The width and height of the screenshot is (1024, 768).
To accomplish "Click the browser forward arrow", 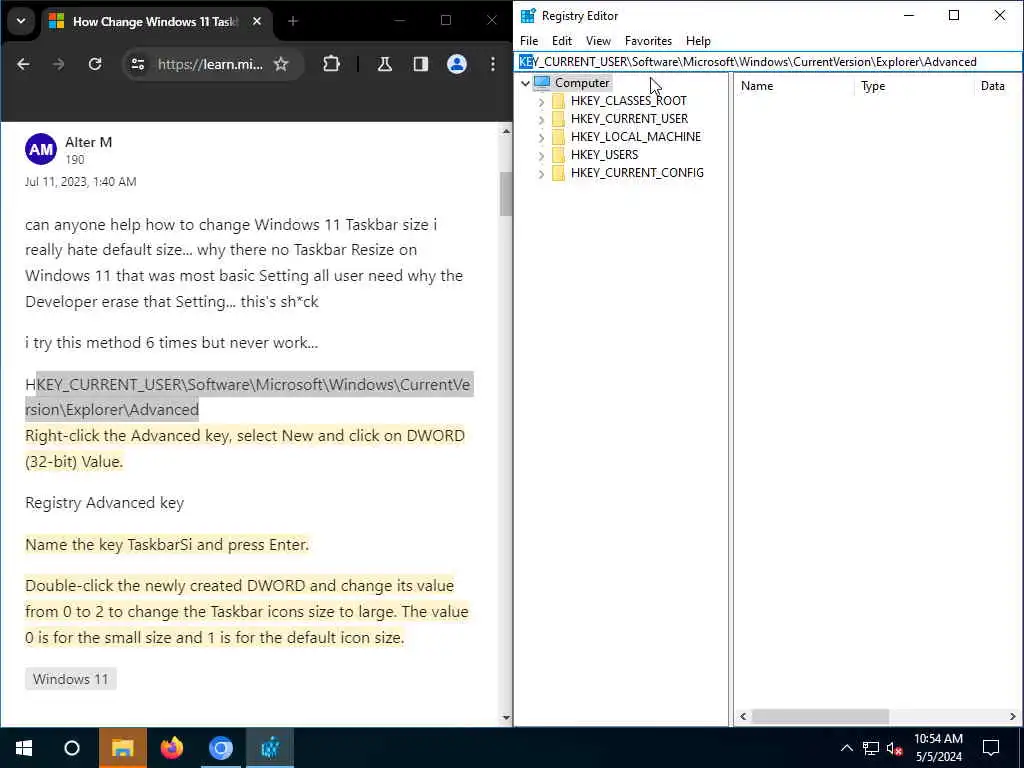I will pos(59,64).
